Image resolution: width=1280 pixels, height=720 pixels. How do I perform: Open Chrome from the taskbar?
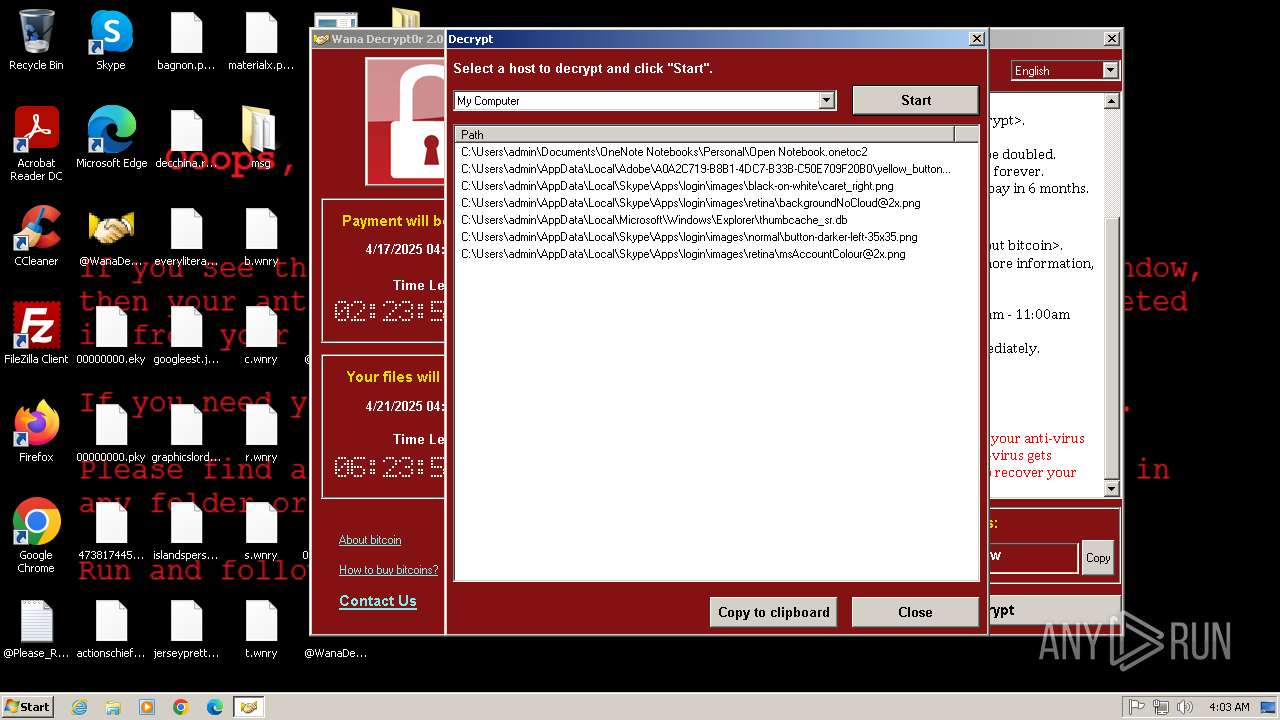click(x=181, y=707)
